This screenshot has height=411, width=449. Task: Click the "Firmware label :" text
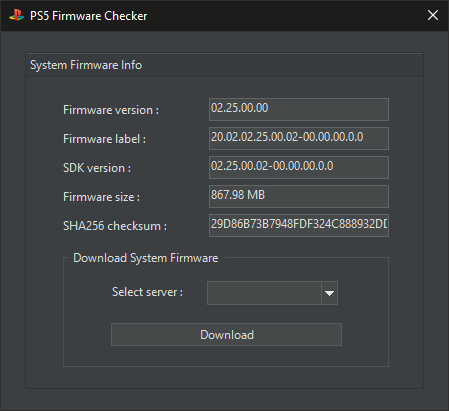104,139
